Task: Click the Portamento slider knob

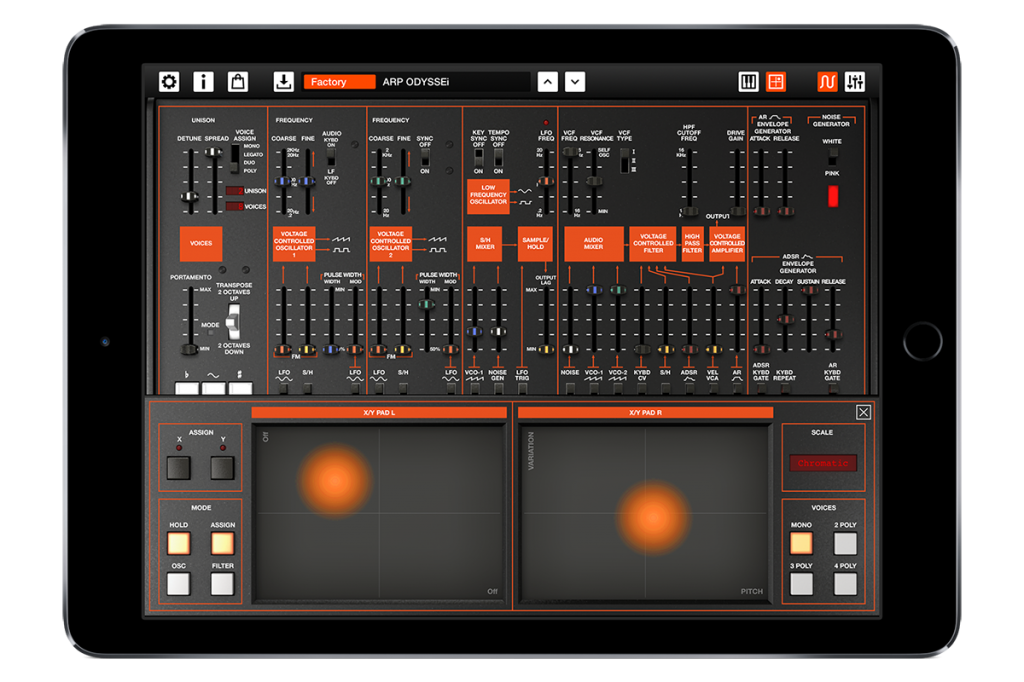Action: point(189,349)
